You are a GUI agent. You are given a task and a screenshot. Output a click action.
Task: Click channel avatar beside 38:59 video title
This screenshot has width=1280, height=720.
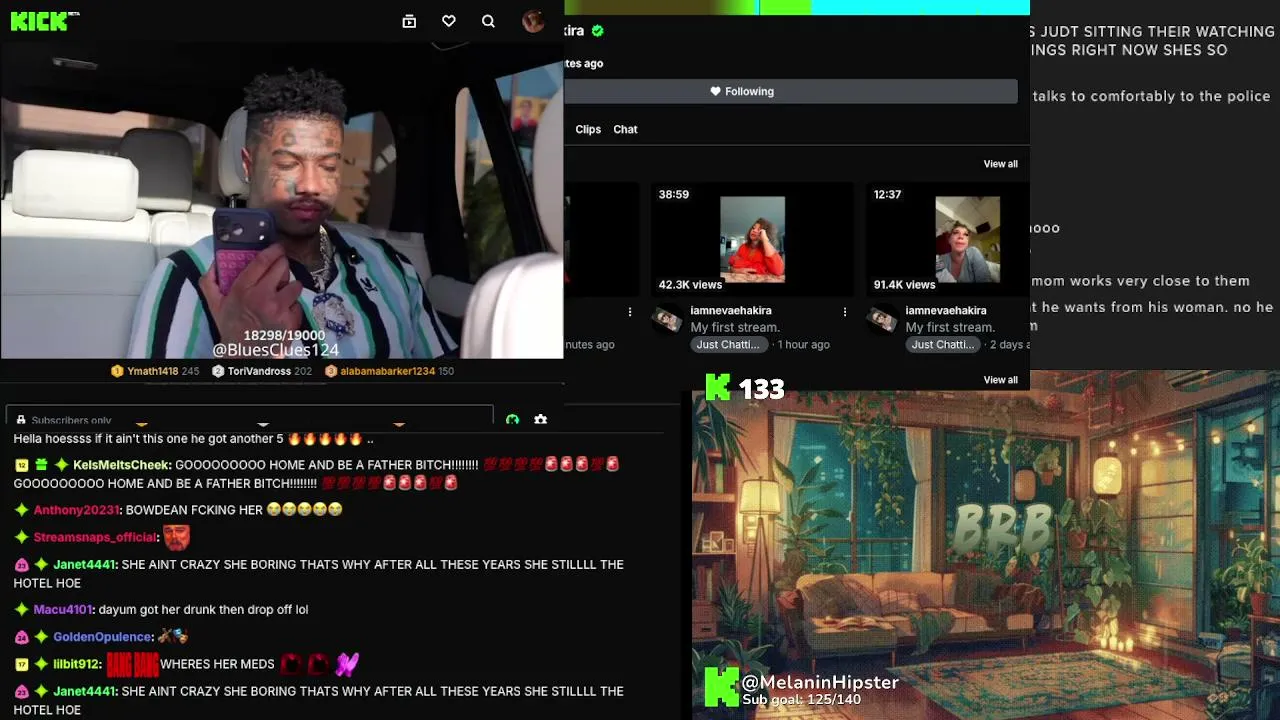667,320
